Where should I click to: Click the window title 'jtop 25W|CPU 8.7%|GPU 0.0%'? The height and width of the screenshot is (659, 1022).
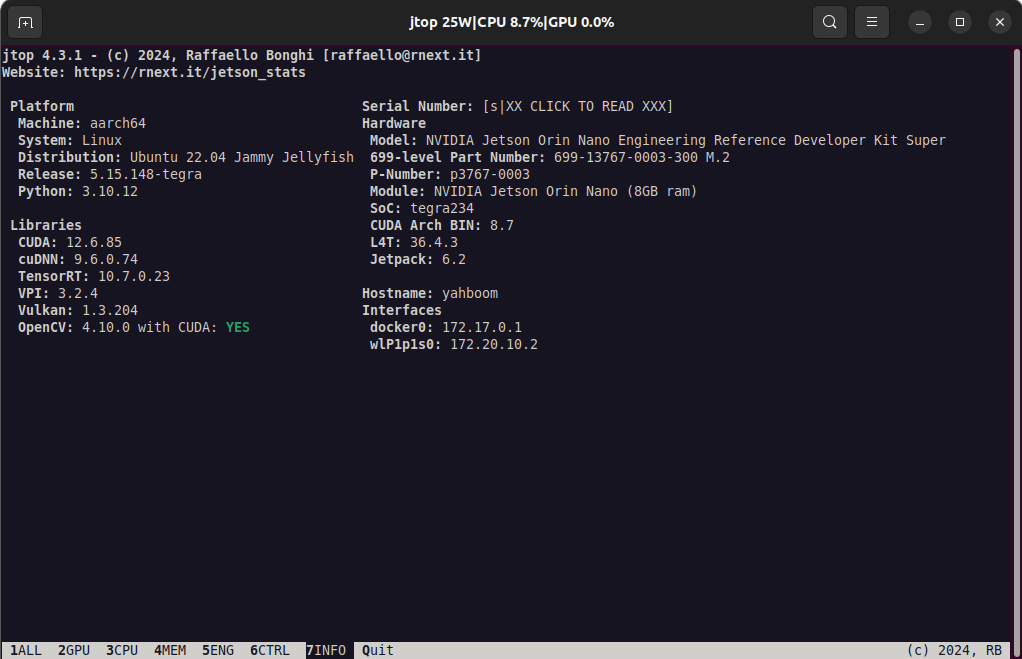click(x=512, y=22)
